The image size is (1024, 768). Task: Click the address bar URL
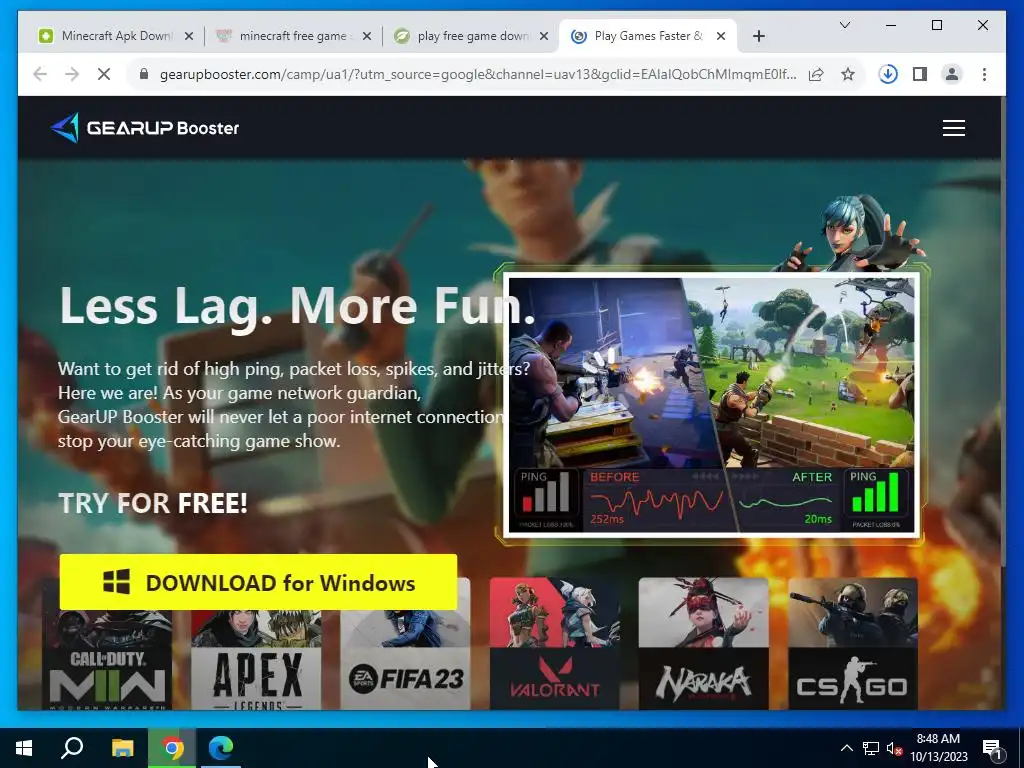click(x=477, y=74)
